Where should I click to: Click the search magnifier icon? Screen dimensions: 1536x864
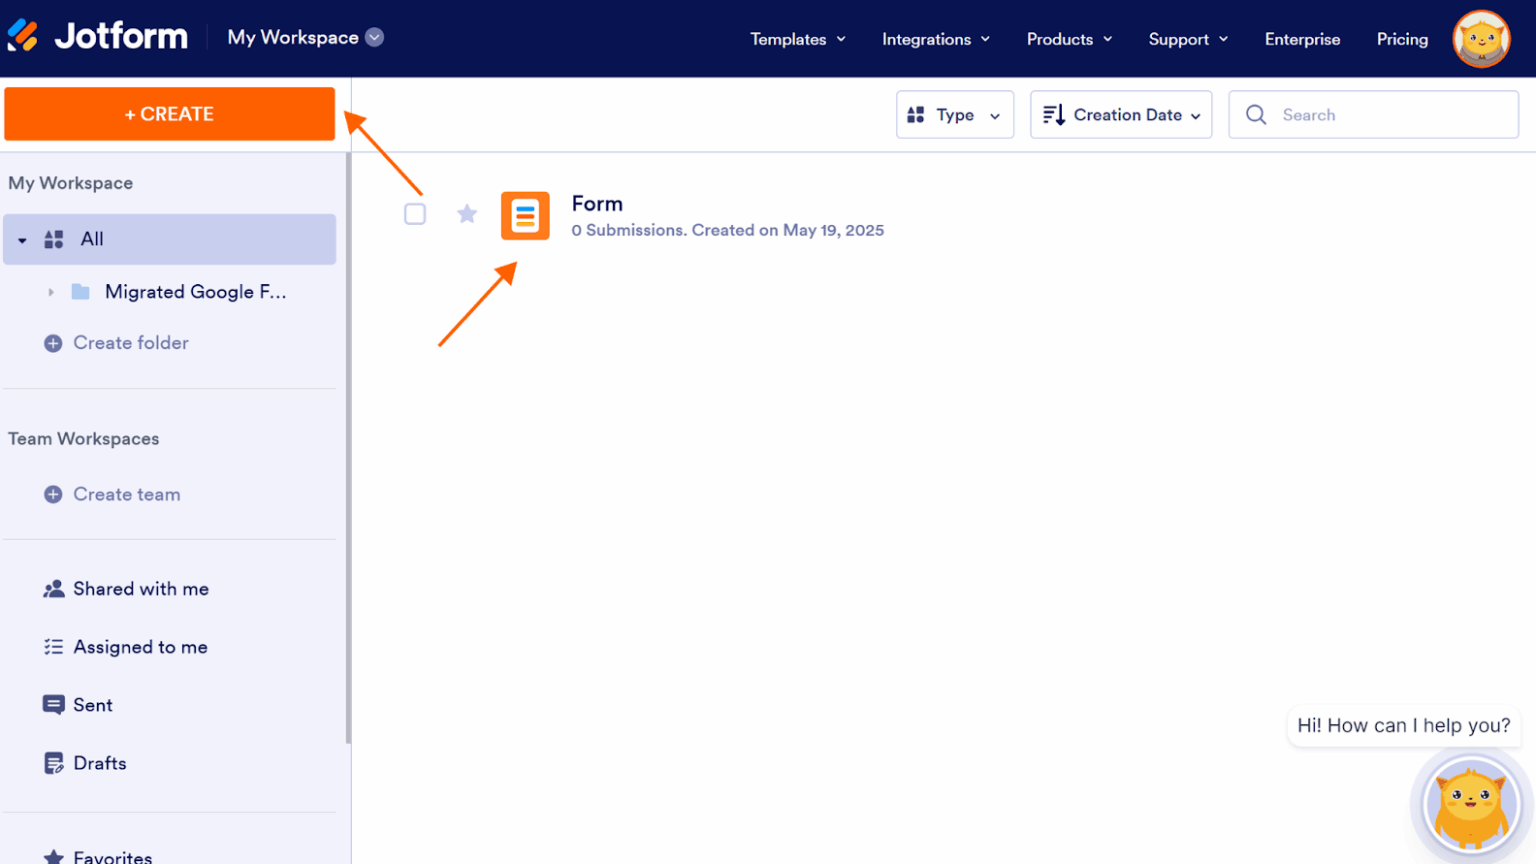tap(1256, 115)
